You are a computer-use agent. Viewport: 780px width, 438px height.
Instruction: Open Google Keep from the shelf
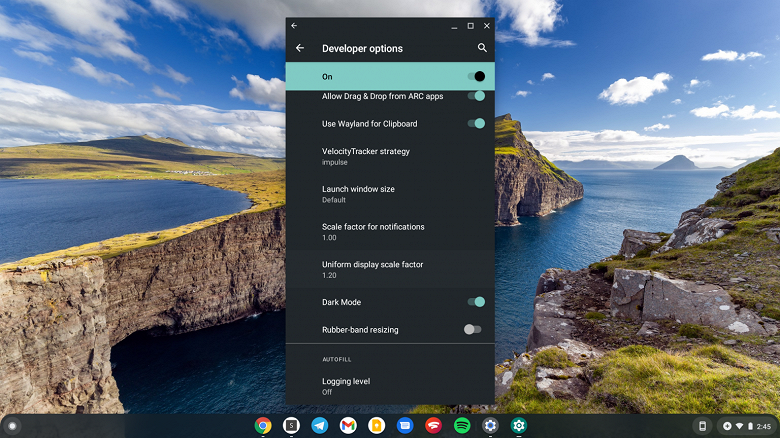(x=377, y=426)
